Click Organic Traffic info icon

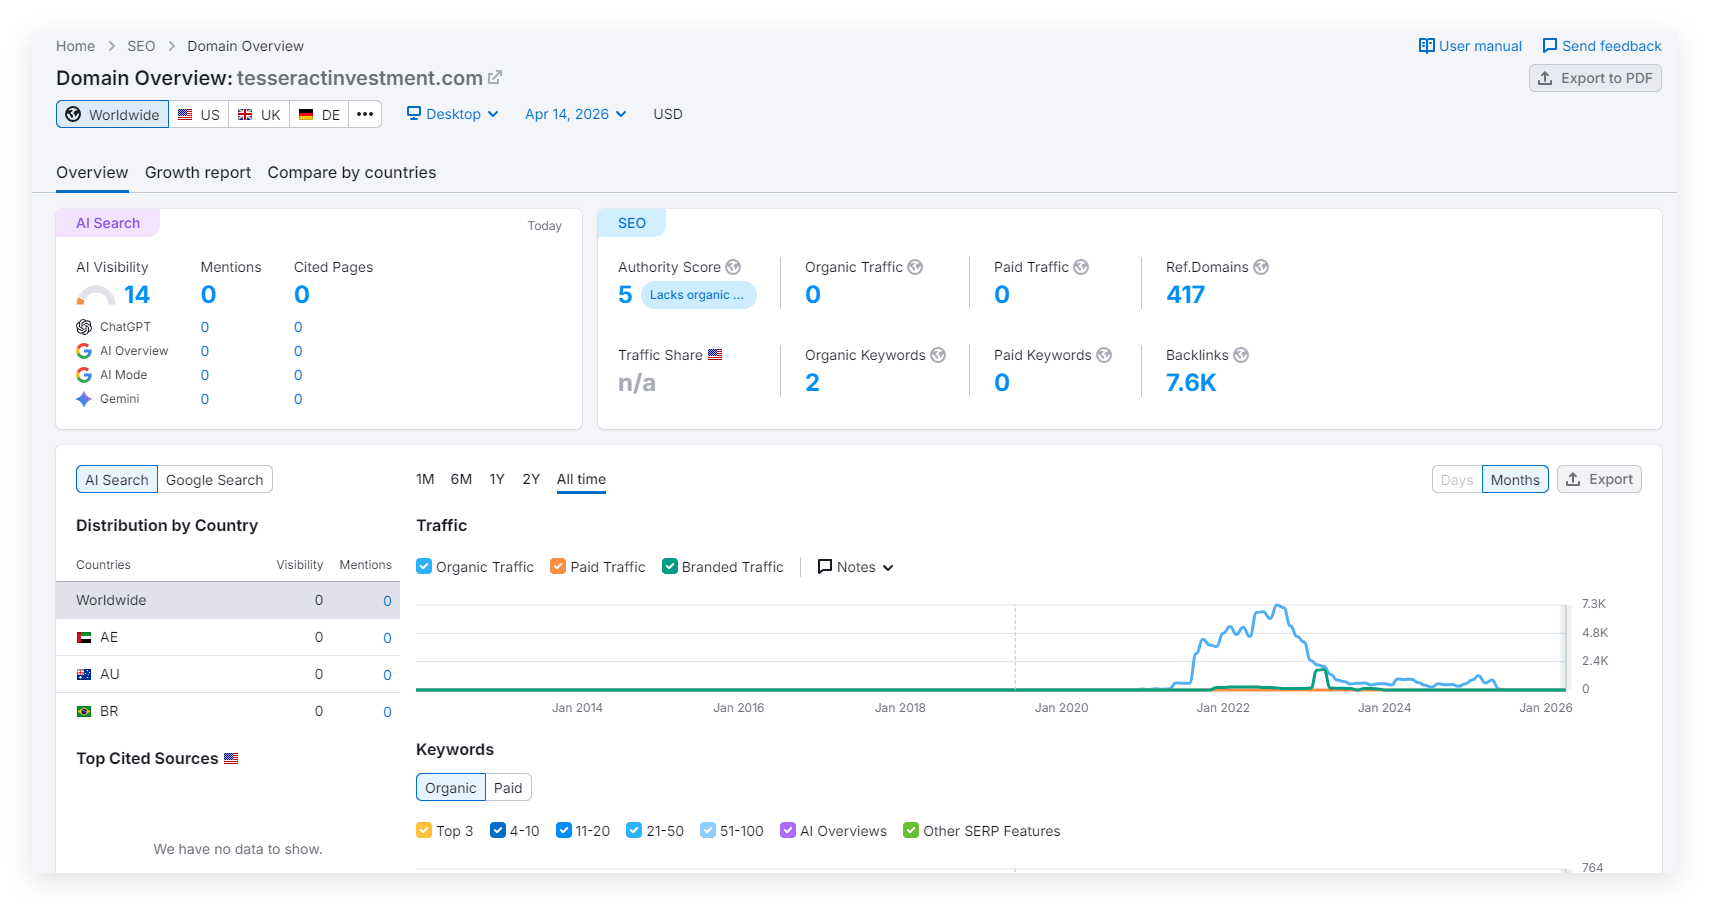915,267
